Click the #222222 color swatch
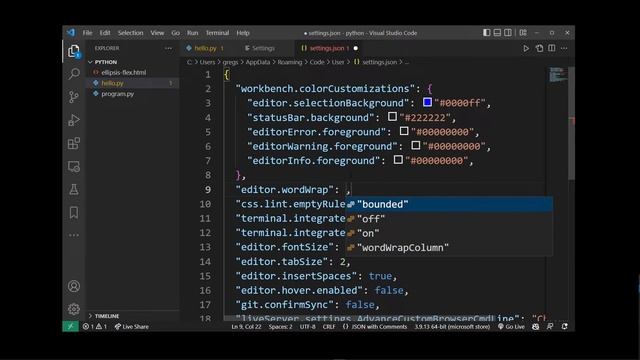 point(392,117)
